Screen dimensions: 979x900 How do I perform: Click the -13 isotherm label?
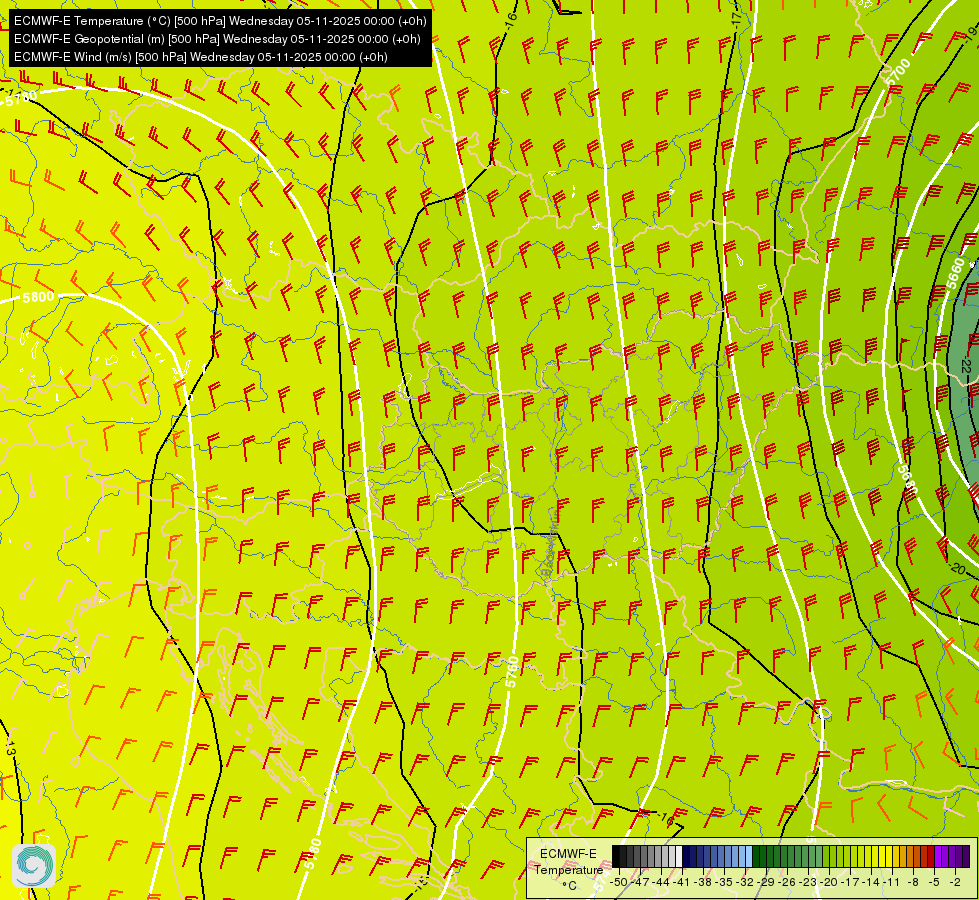pos(9,748)
